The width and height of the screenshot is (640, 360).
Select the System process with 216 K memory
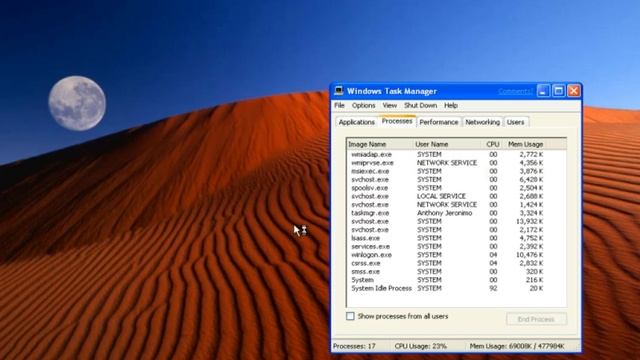[456, 280]
